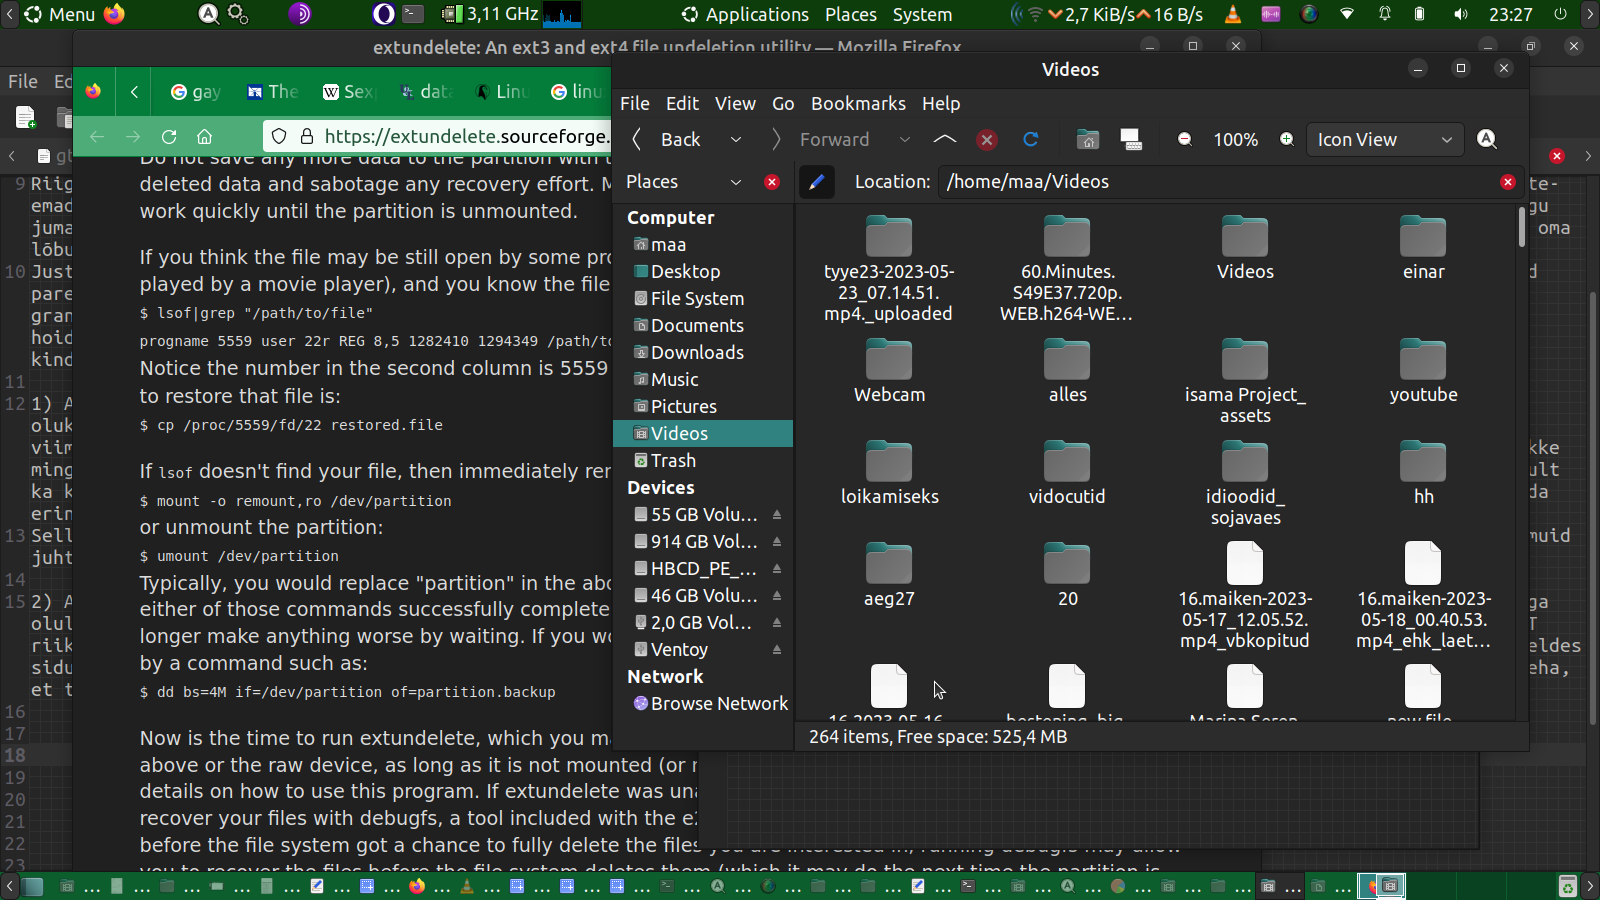Viewport: 1600px width, 900px height.
Task: Open the Go menu
Action: [x=783, y=103]
